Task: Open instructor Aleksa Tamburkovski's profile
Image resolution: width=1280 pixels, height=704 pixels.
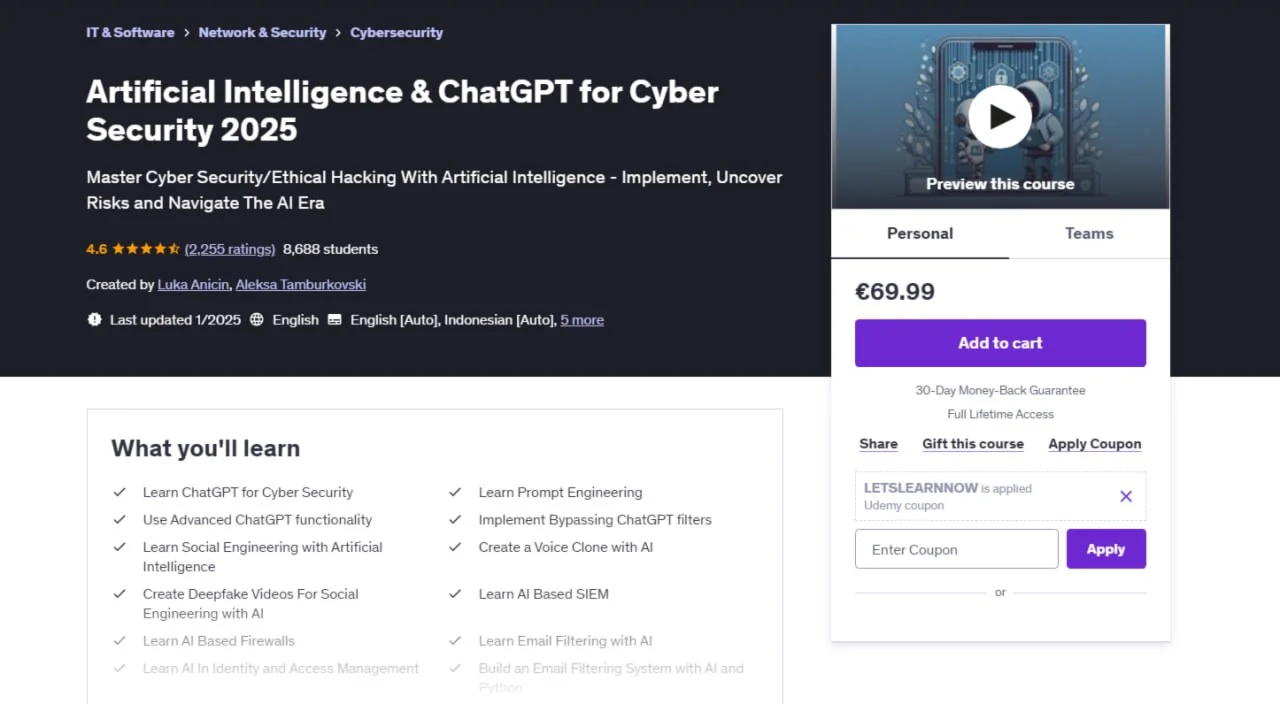Action: point(300,285)
